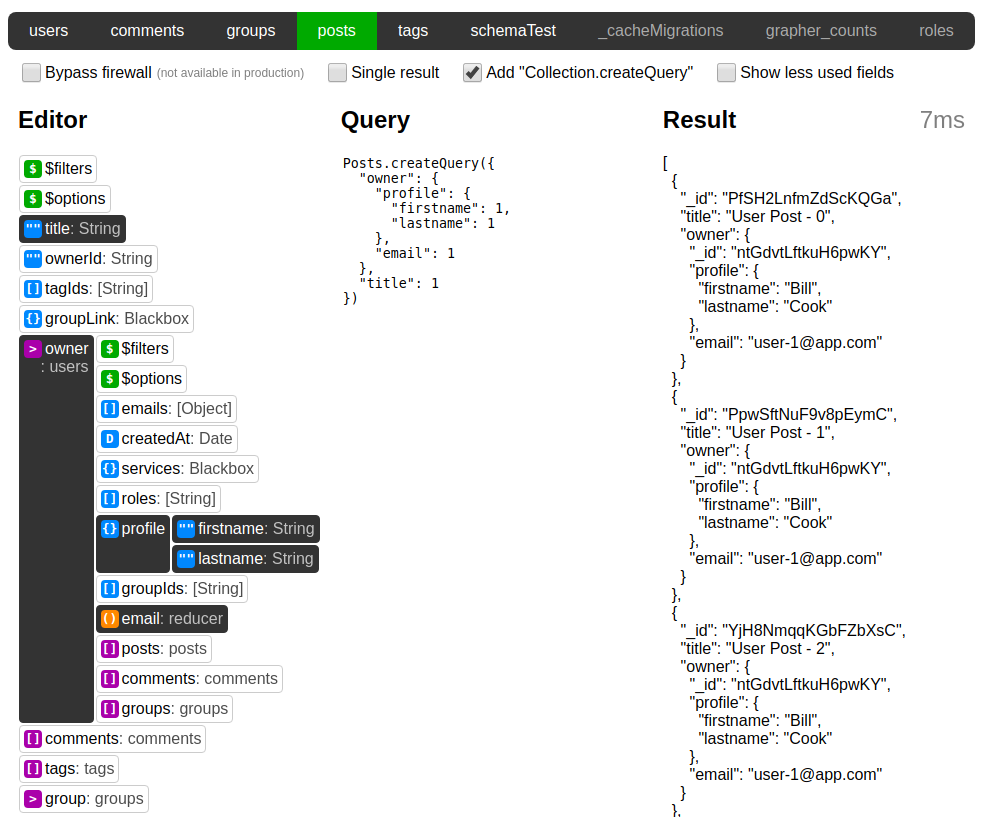The width and height of the screenshot is (981, 817).
Task: Open the _cacheMigrations tab
Action: 661,31
